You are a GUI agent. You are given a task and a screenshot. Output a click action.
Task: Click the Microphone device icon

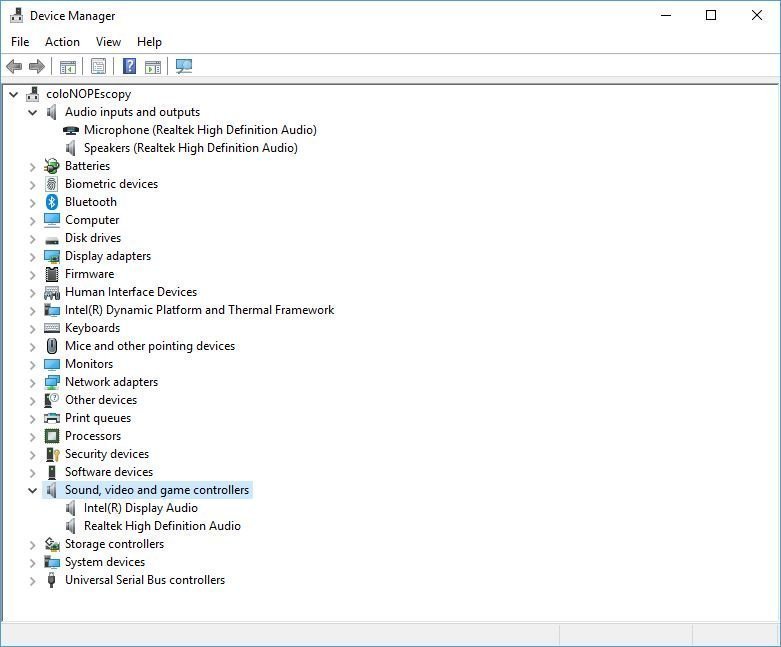(x=71, y=130)
